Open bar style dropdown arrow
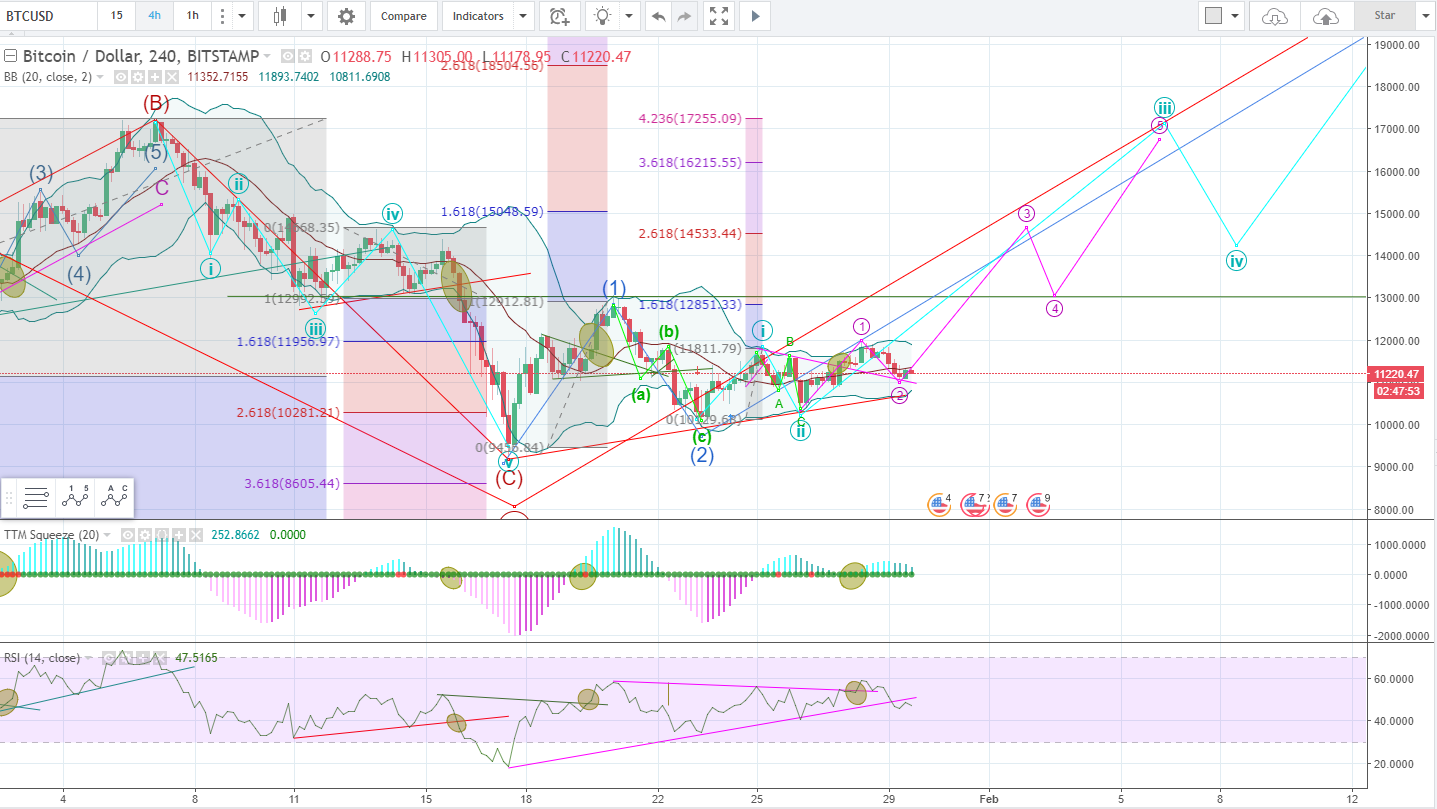Screen dimensions: 1437x809 pos(312,16)
